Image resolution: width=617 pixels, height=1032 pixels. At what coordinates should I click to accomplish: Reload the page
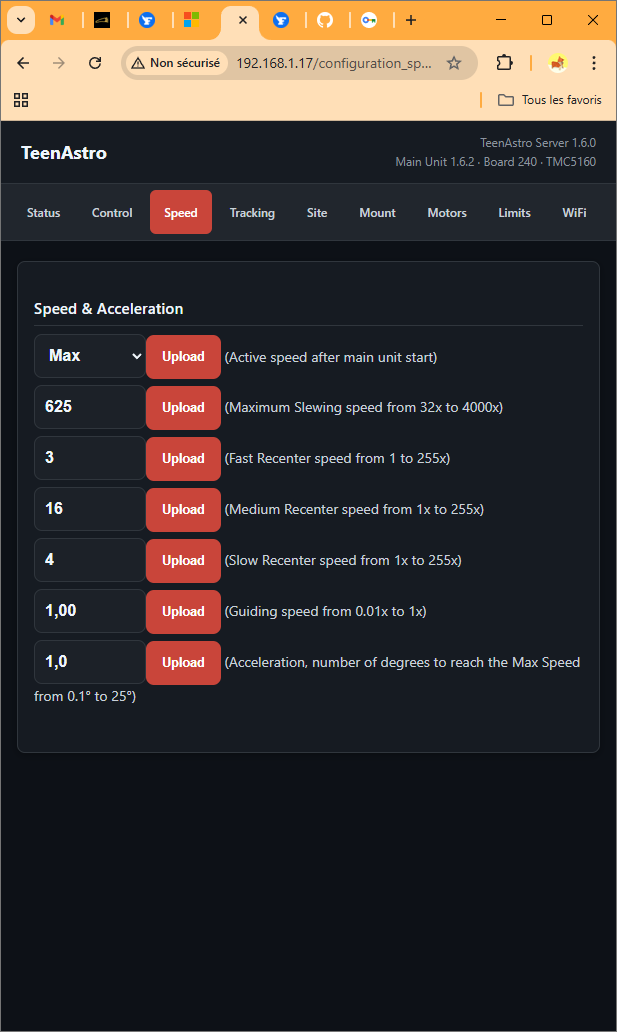coord(95,63)
